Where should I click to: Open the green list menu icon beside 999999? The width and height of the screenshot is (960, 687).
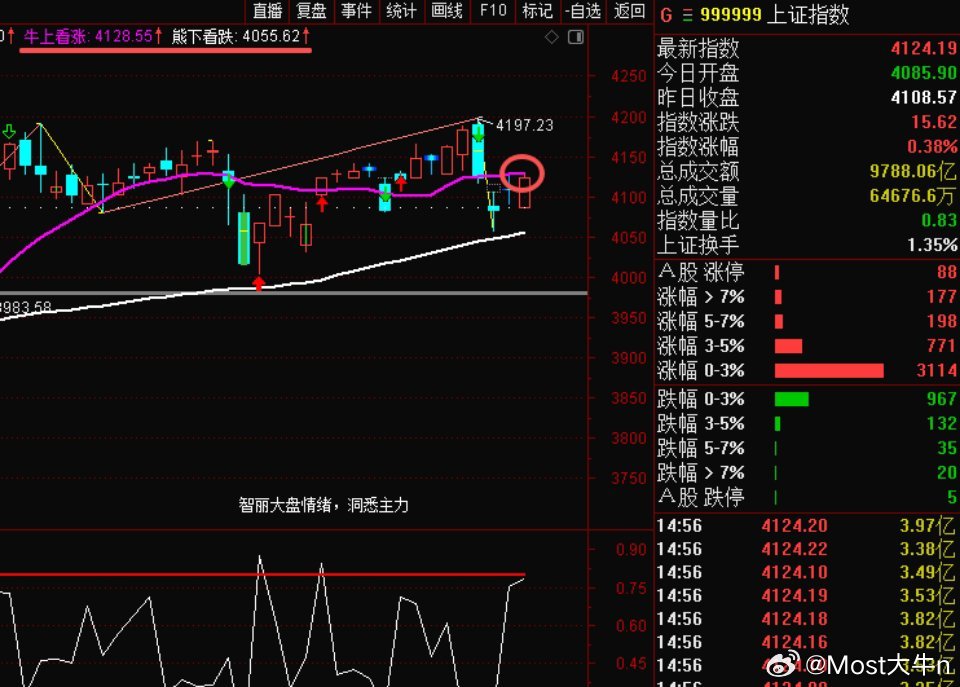[687, 15]
